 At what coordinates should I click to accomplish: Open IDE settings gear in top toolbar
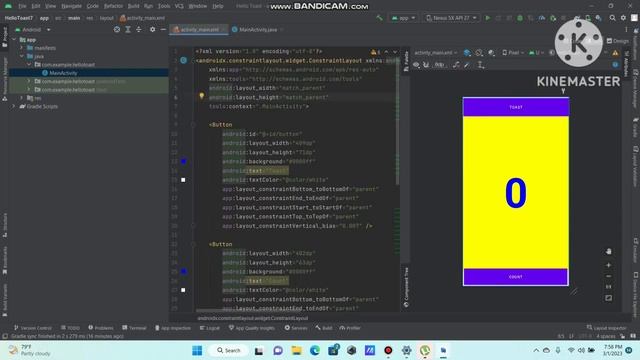click(623, 18)
